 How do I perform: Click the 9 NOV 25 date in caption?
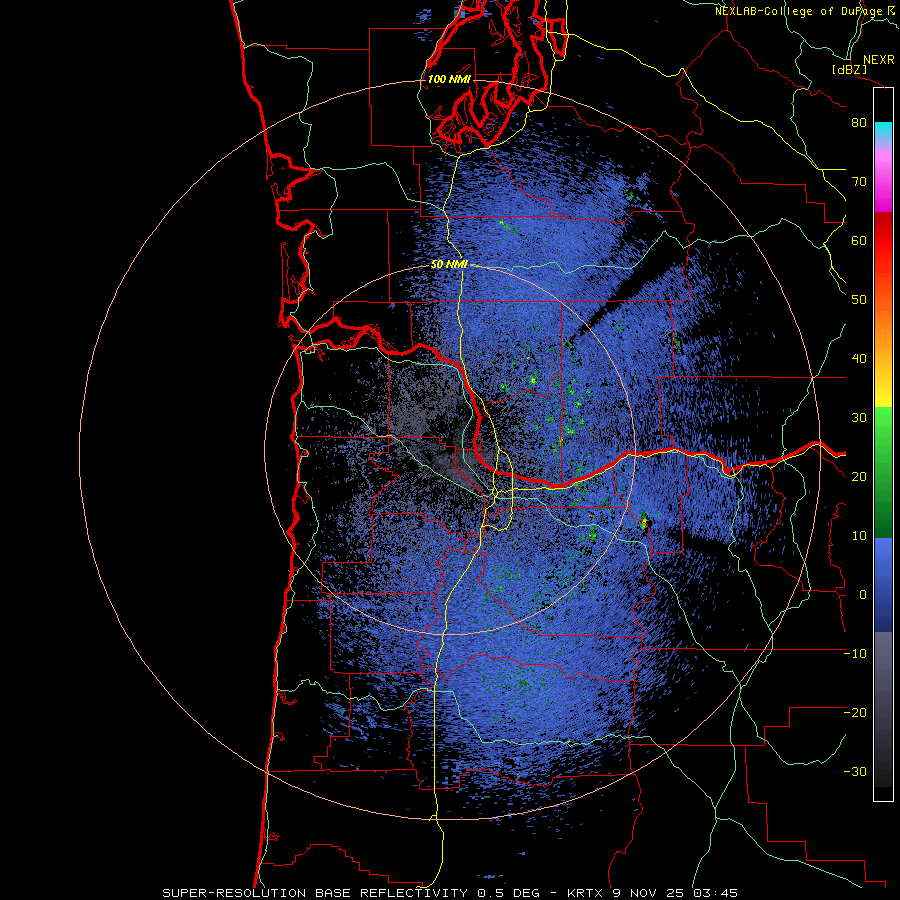(649, 893)
